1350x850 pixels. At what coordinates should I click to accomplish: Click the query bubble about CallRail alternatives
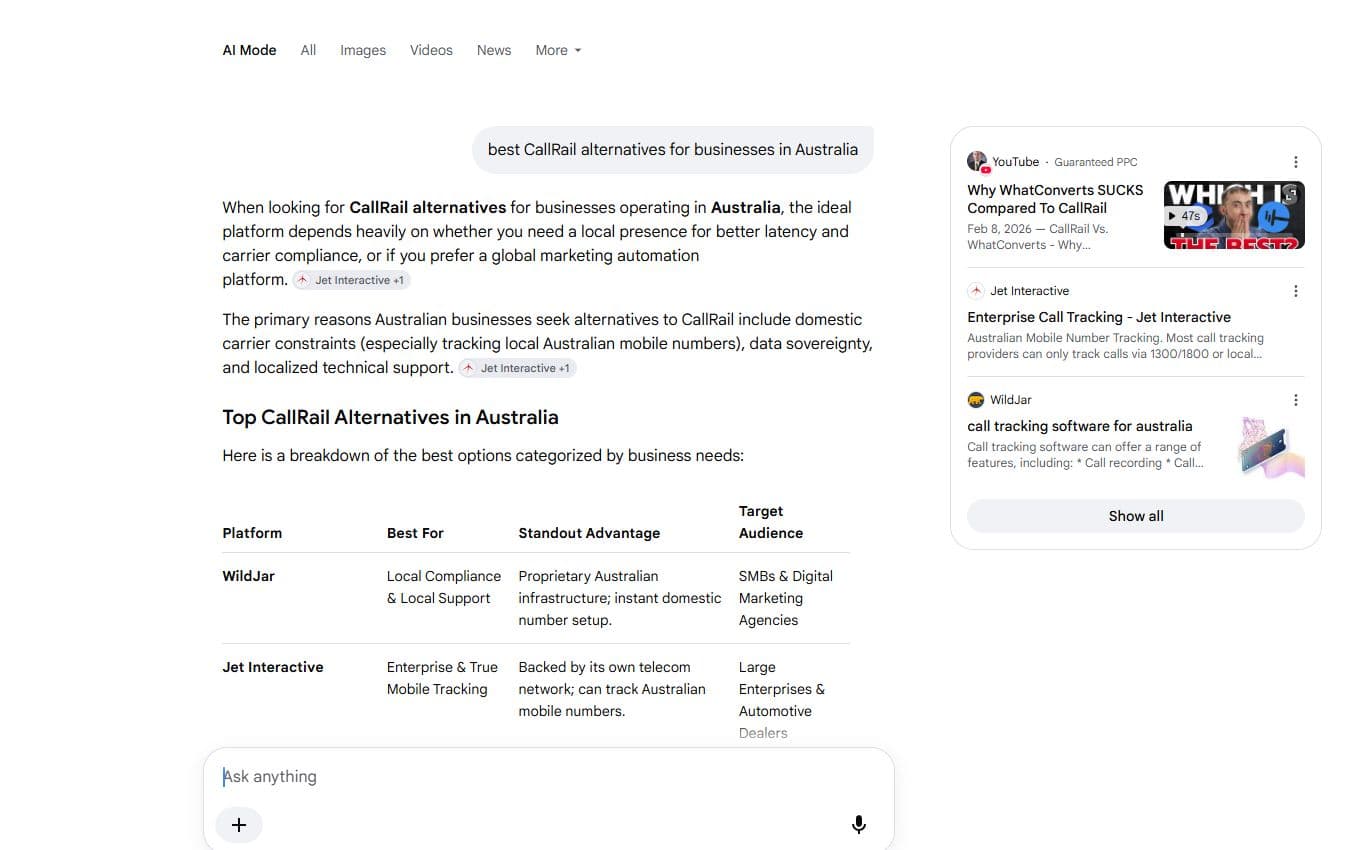click(673, 150)
